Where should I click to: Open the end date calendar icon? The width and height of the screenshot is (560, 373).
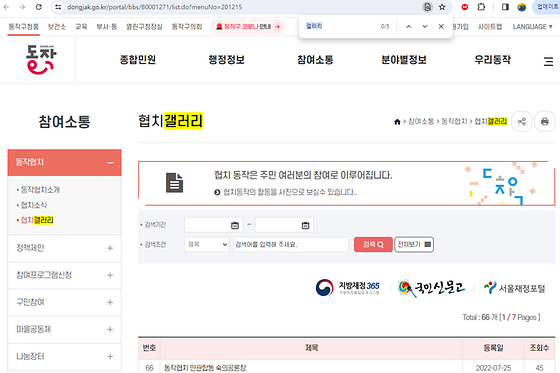coord(305,225)
